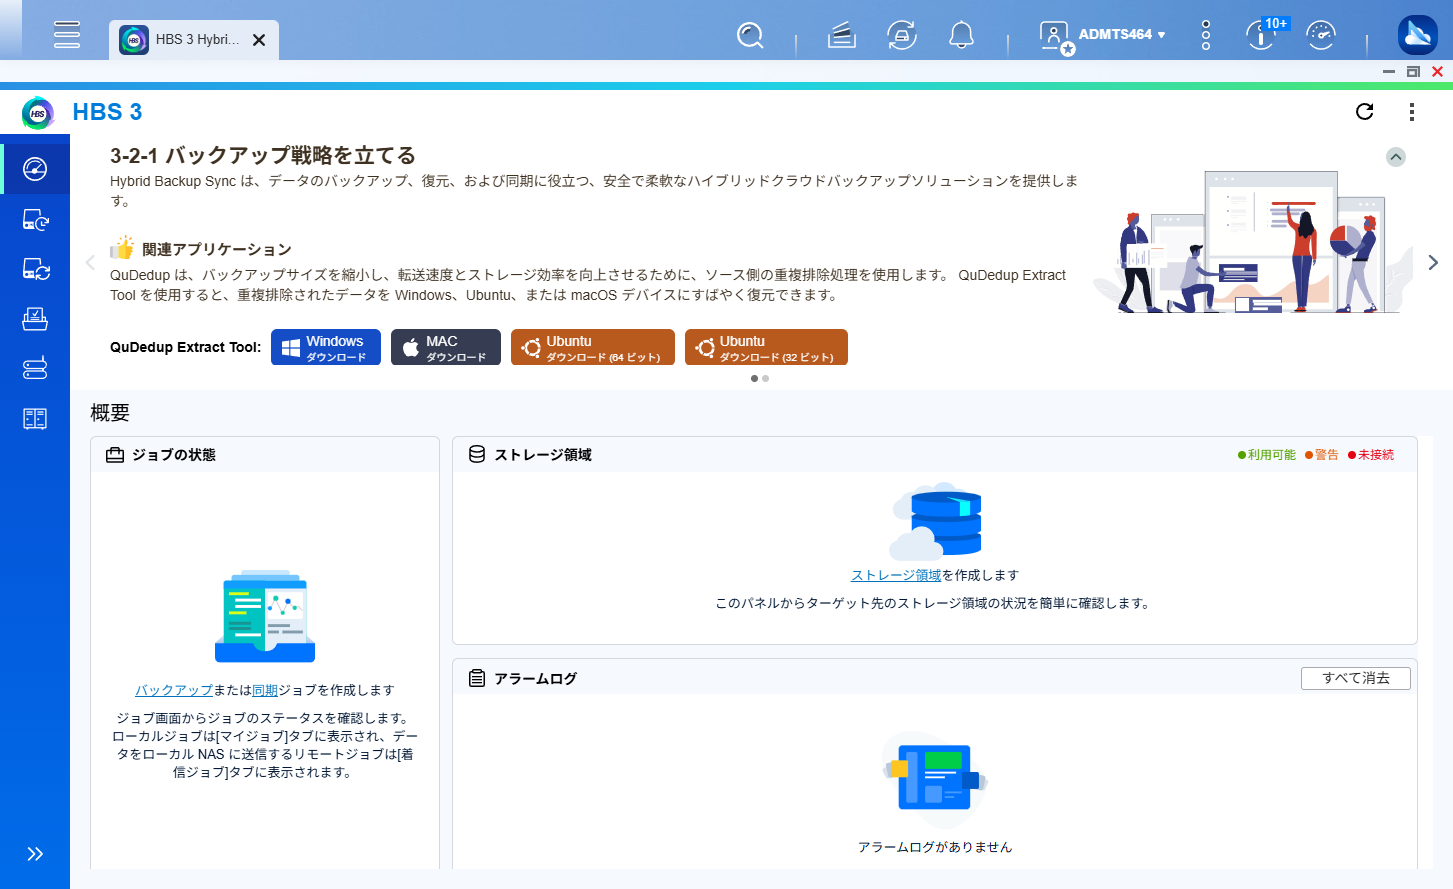Switch to HBS 3 Hybrid taskbar tab
Screen dimensions: 1453x889
(x=194, y=40)
